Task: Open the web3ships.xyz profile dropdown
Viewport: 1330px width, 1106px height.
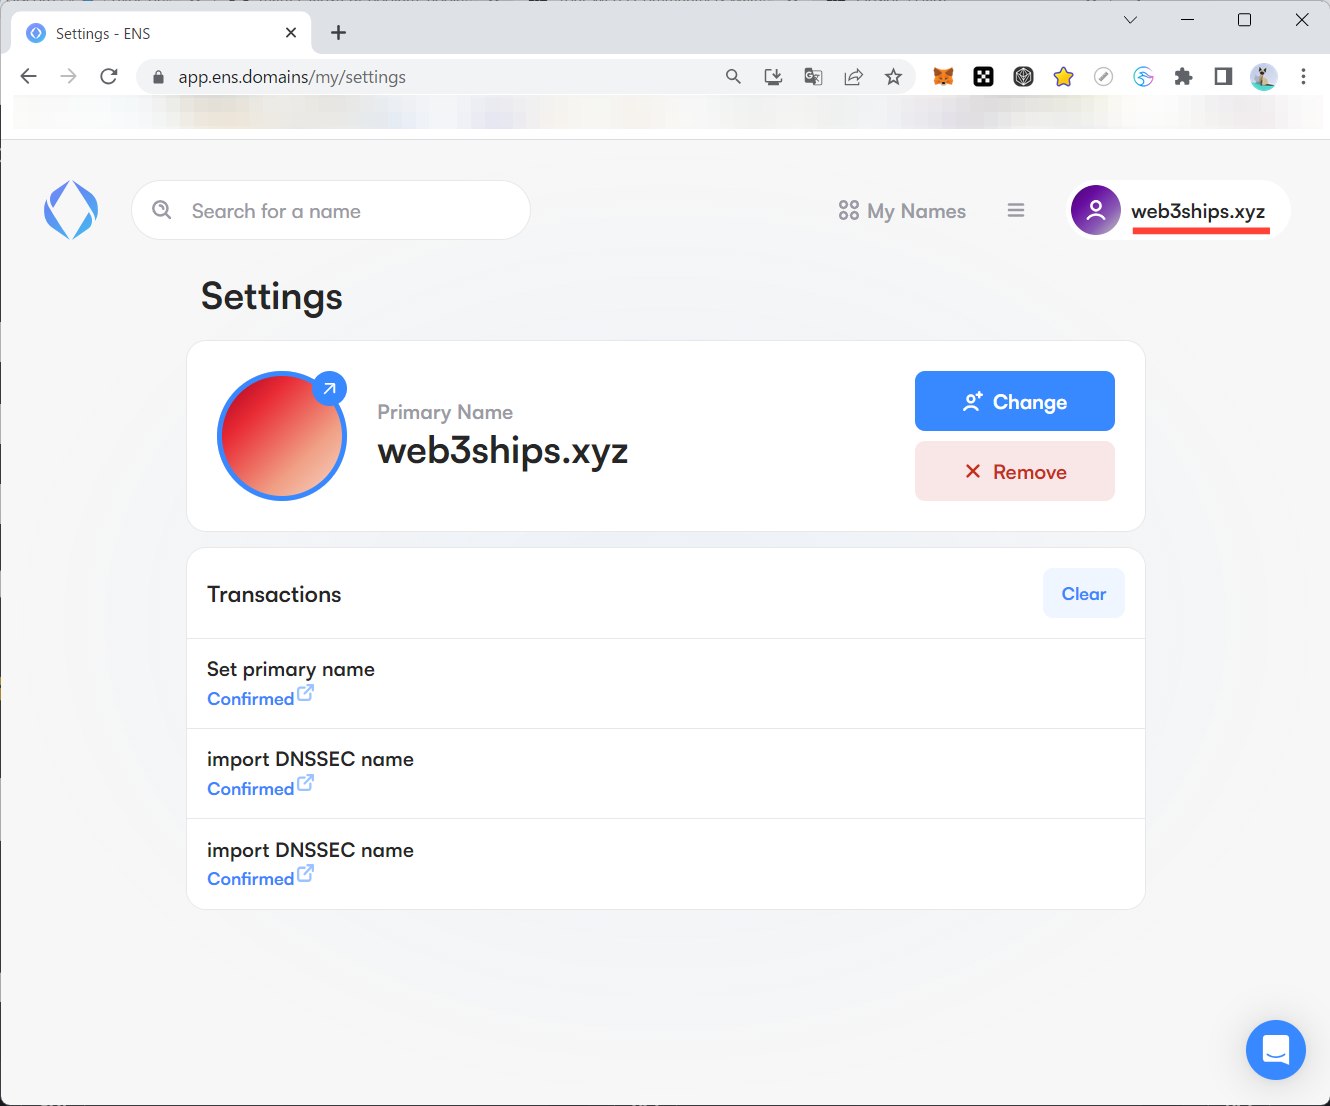Action: coord(1179,211)
